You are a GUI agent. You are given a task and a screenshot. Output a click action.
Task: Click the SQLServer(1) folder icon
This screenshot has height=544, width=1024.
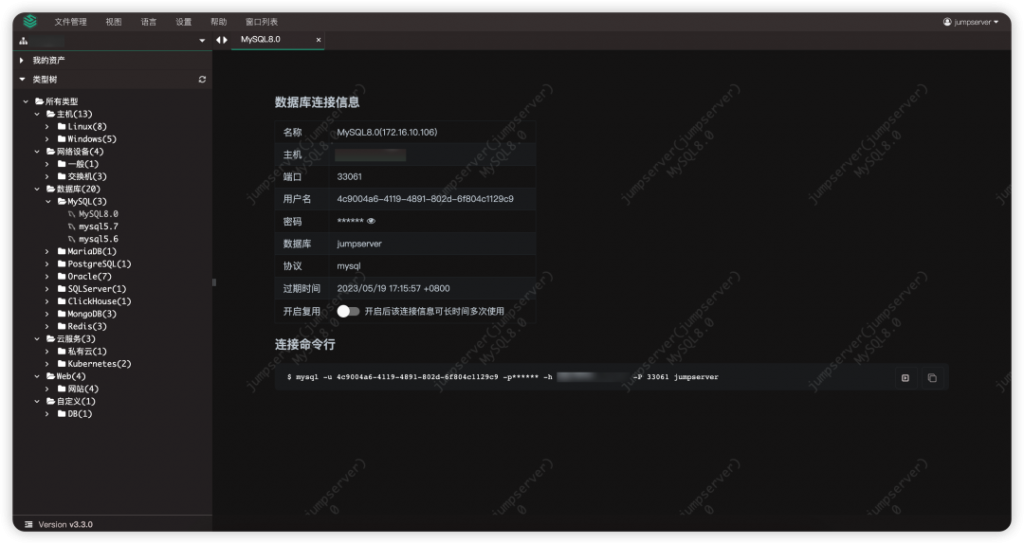coord(61,289)
